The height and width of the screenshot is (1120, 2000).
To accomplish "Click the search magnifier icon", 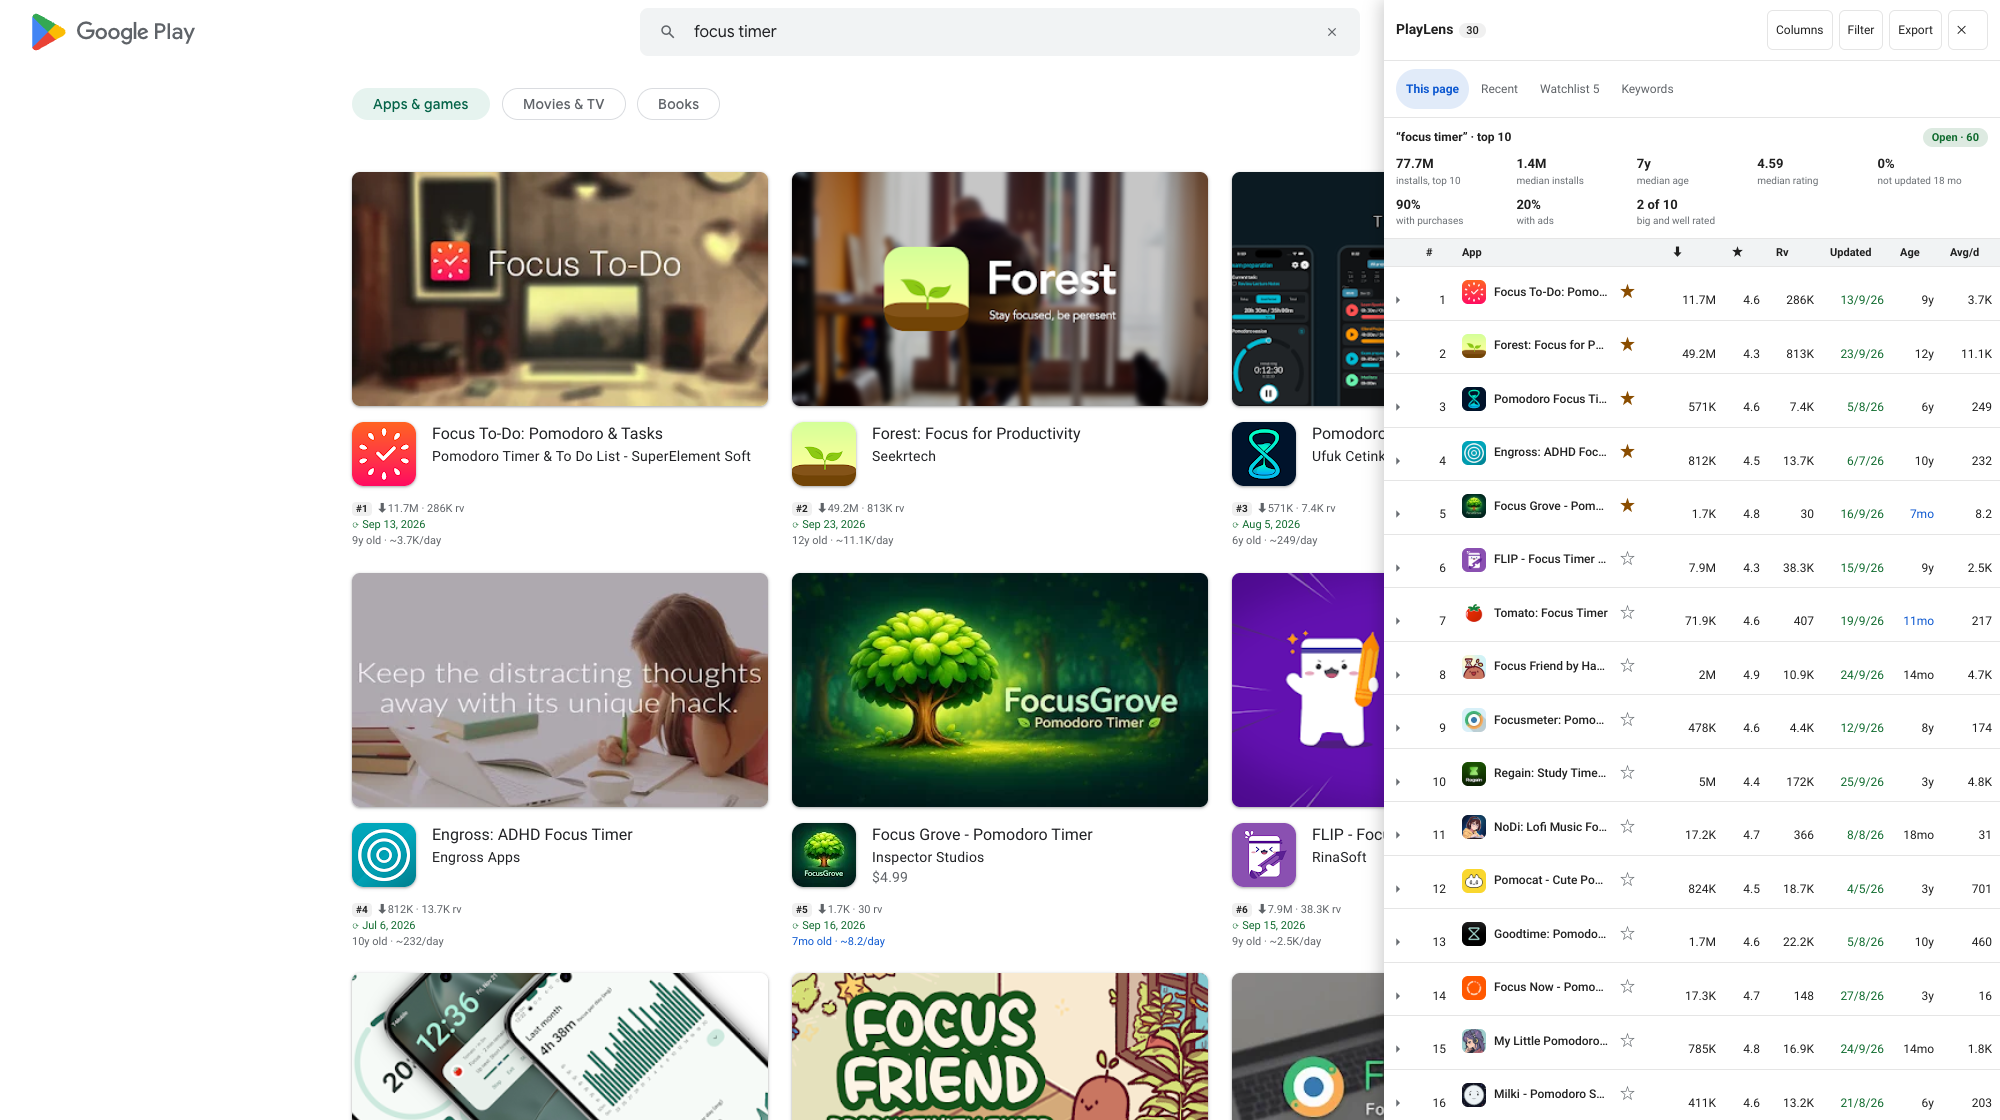I will [x=667, y=32].
